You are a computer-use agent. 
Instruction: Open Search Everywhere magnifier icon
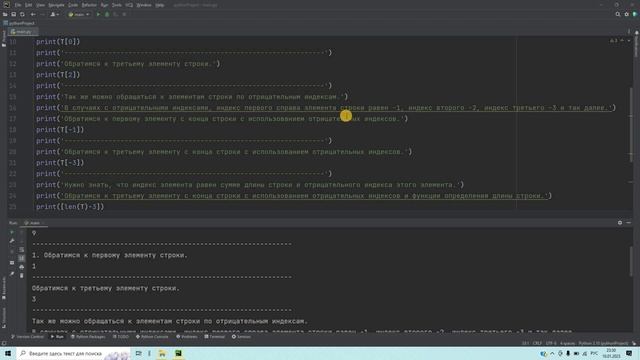pyautogui.click(x=618, y=14)
